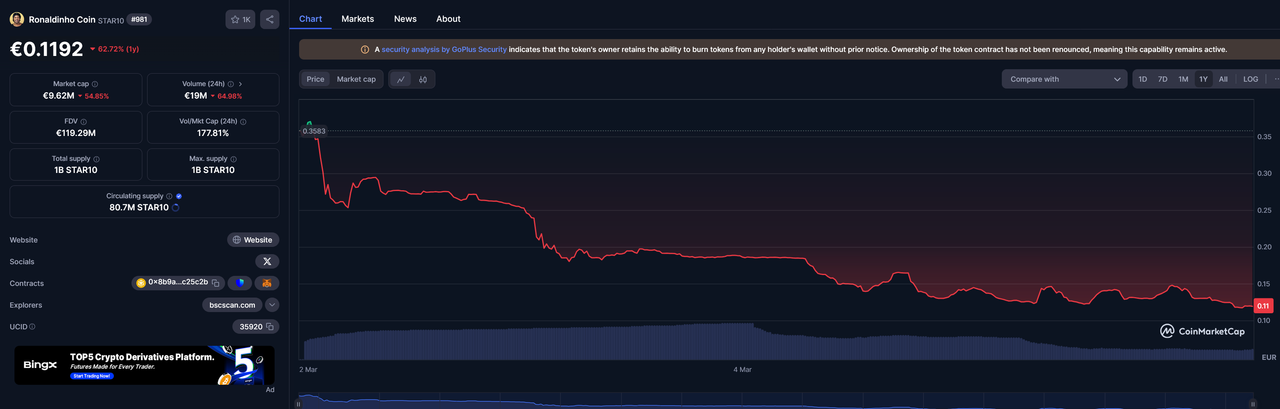Add token to MetaMask fox icon
The width and height of the screenshot is (1280, 409).
pos(267,283)
